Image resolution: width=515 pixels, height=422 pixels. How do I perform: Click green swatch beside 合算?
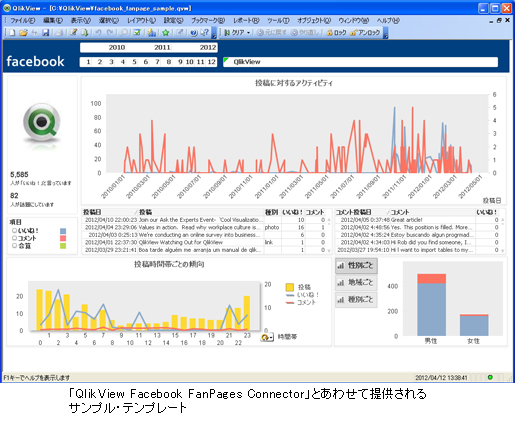click(63, 246)
